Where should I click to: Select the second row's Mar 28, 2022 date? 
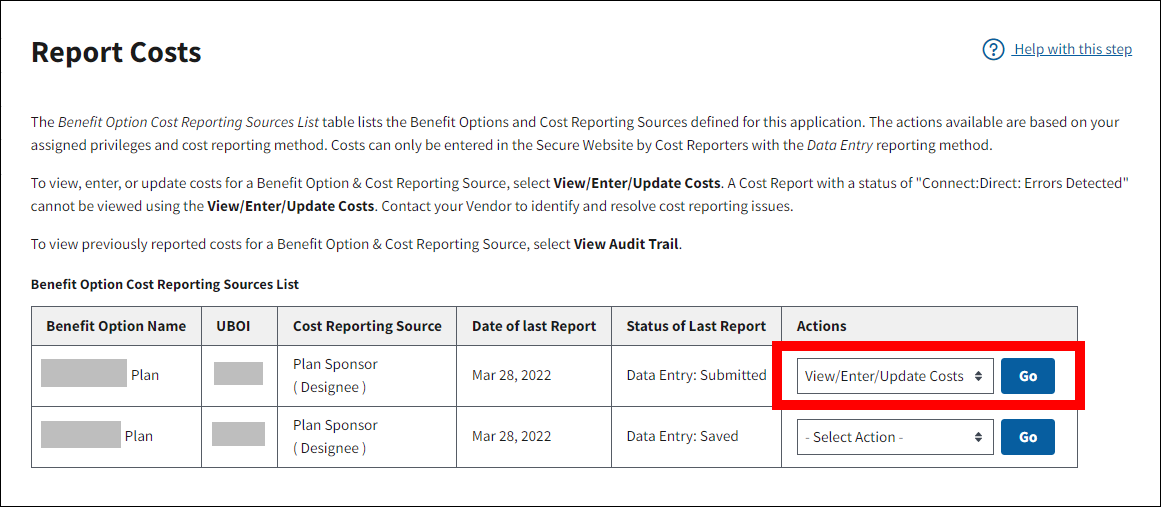pos(512,437)
